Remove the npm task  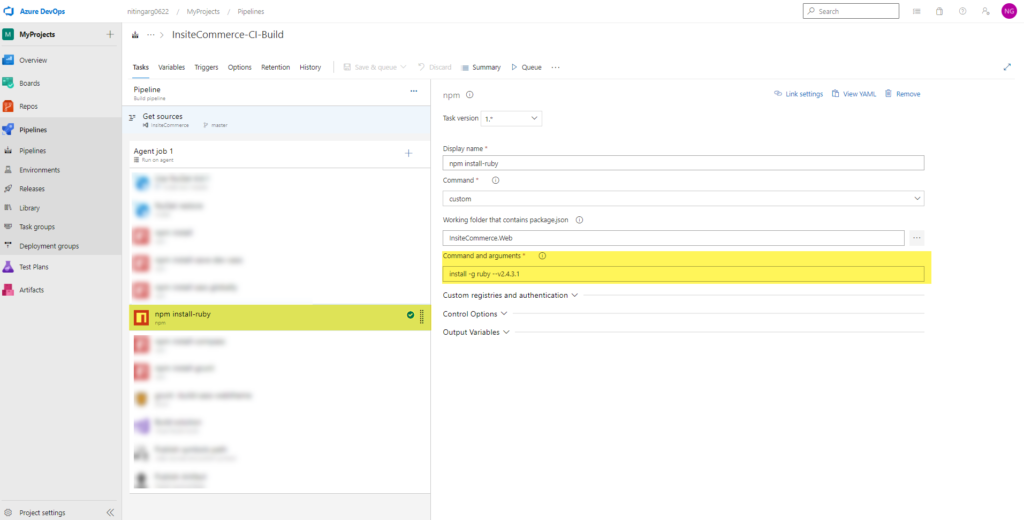coord(903,94)
